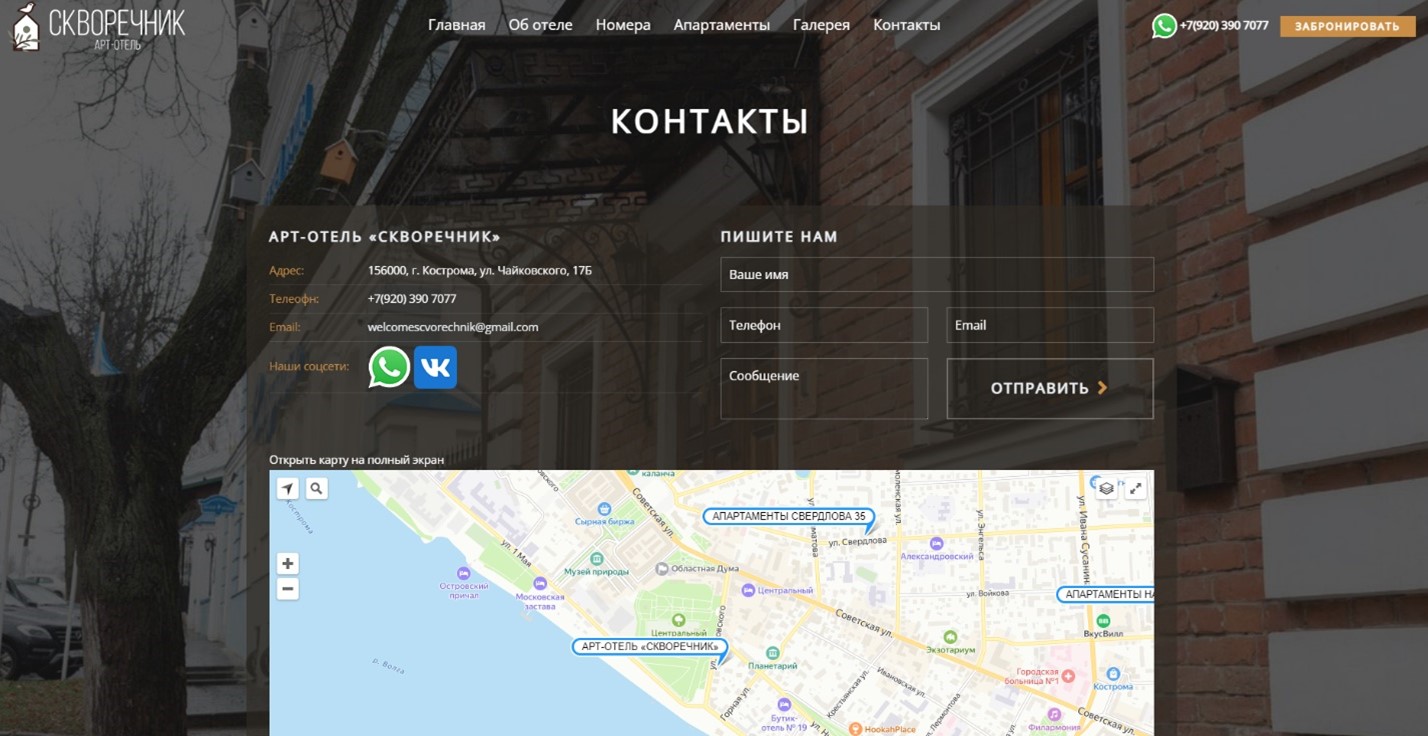The height and width of the screenshot is (736, 1428).
Task: Zoom in the map with plus button
Action: 288,564
